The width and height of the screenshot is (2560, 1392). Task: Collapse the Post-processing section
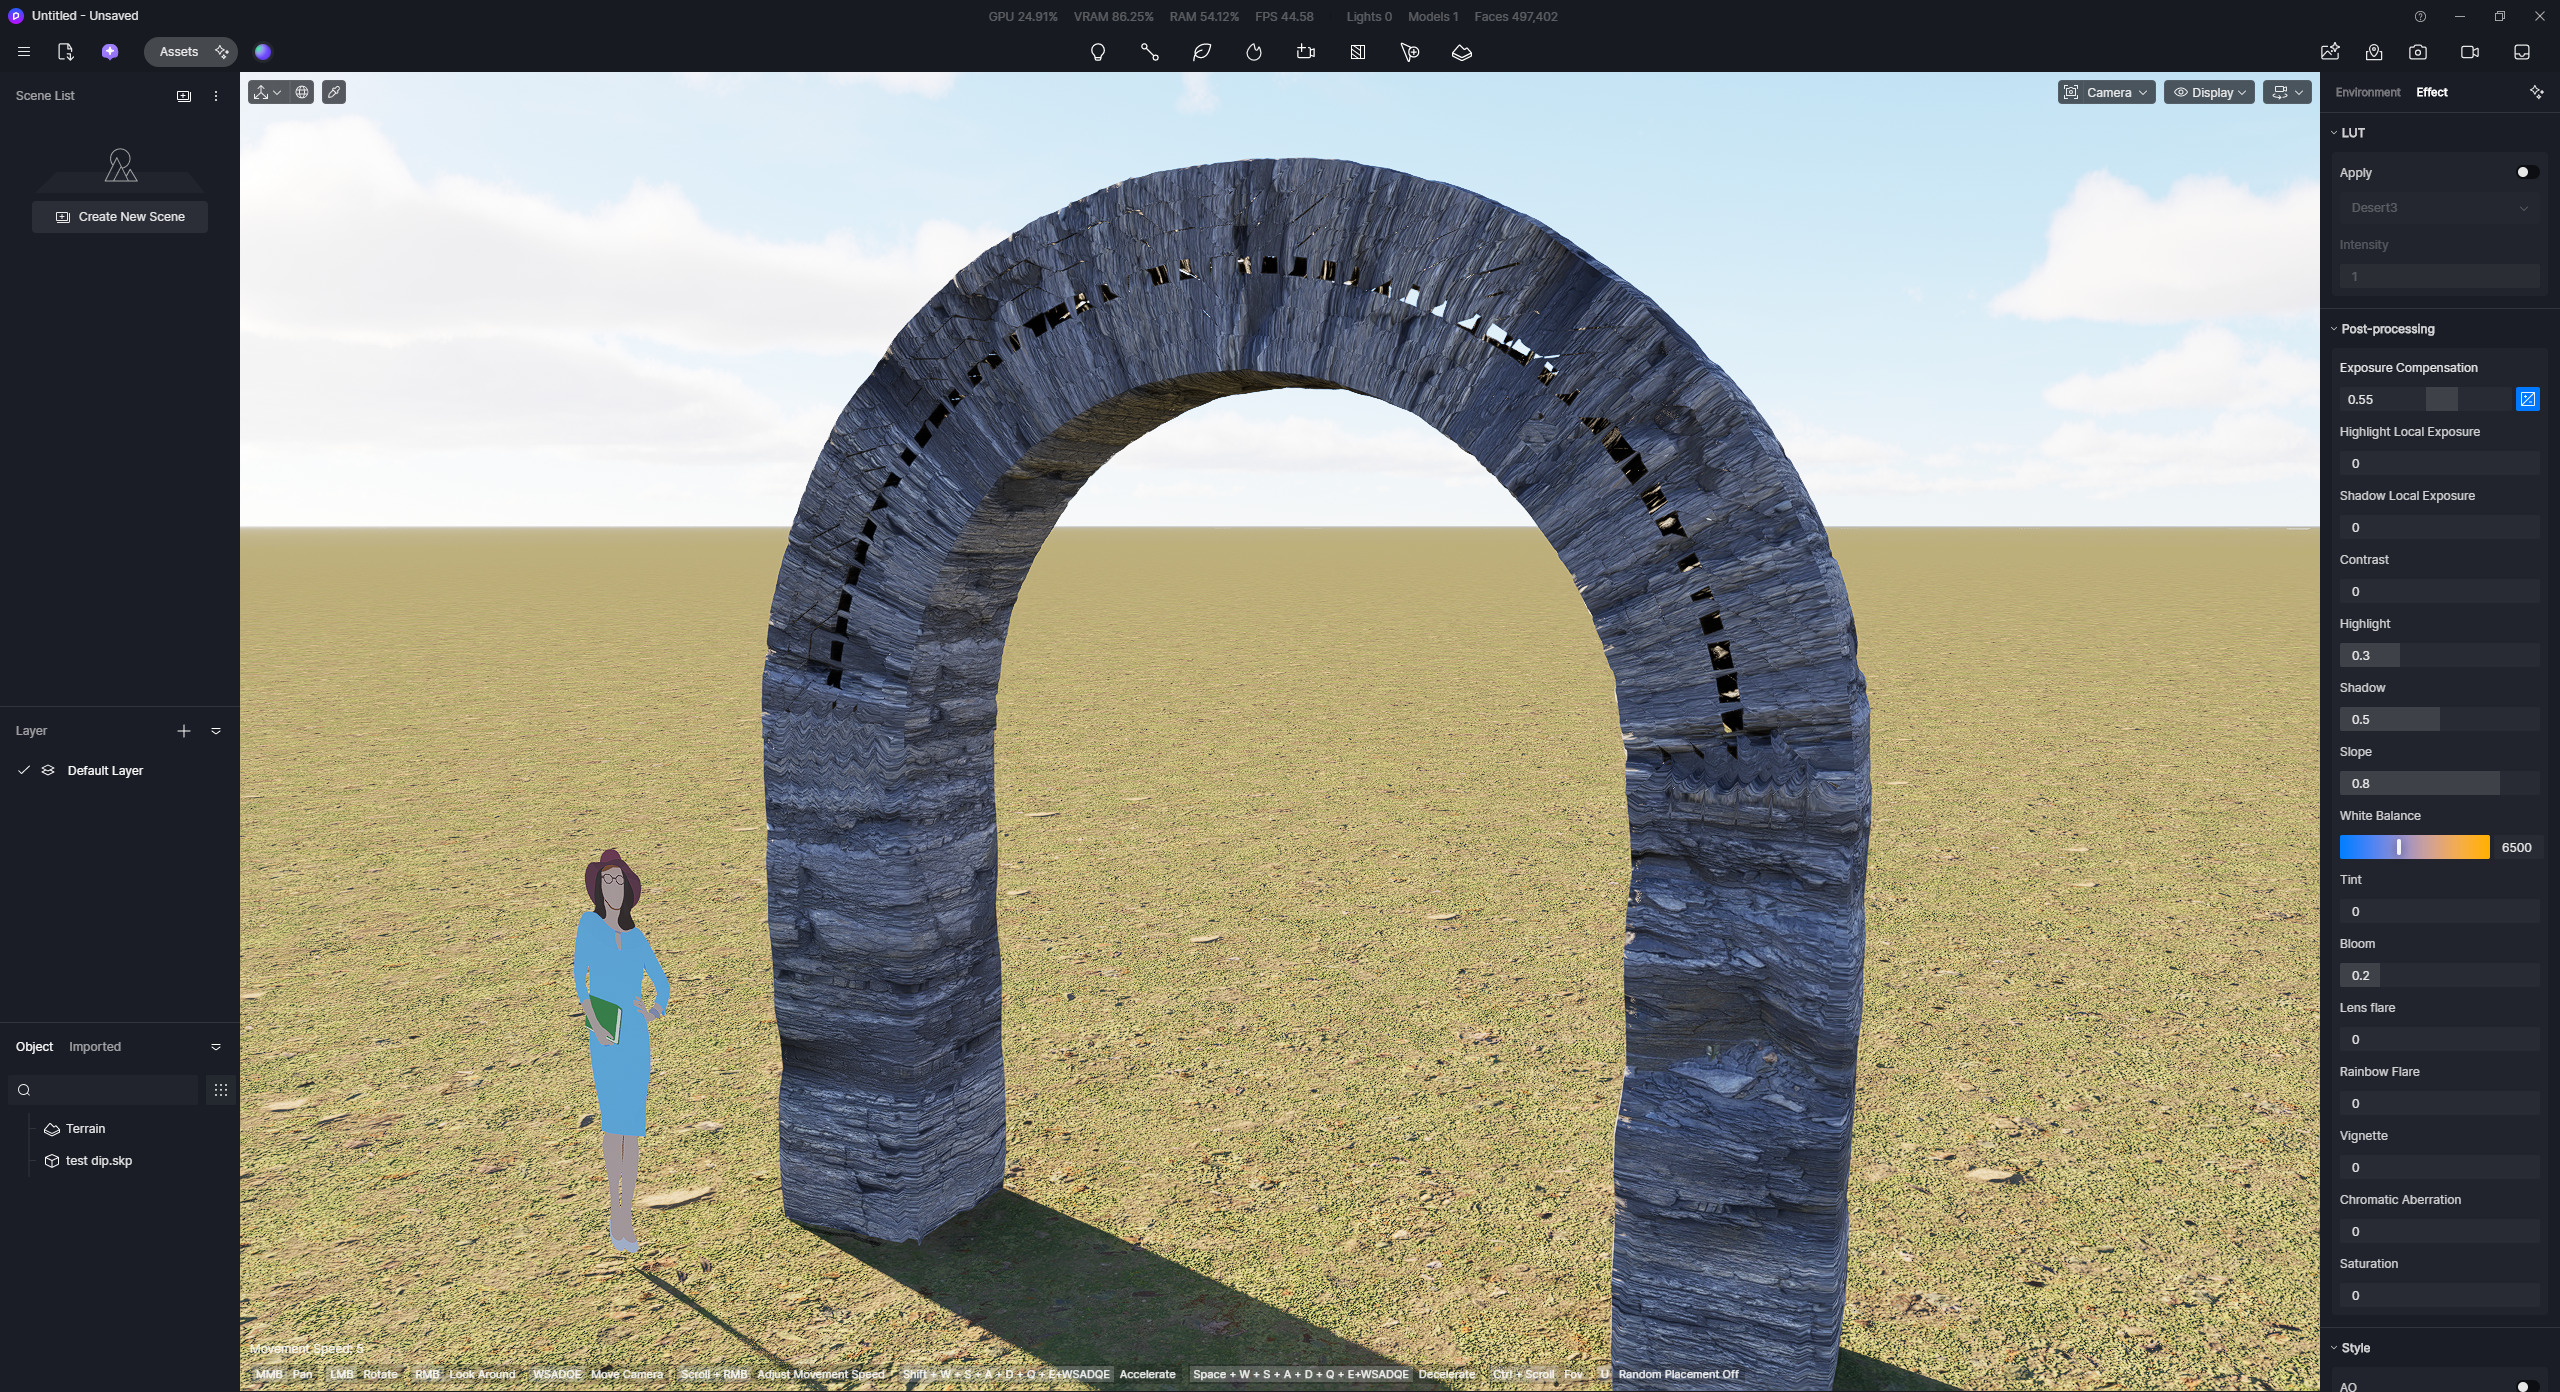point(2386,329)
